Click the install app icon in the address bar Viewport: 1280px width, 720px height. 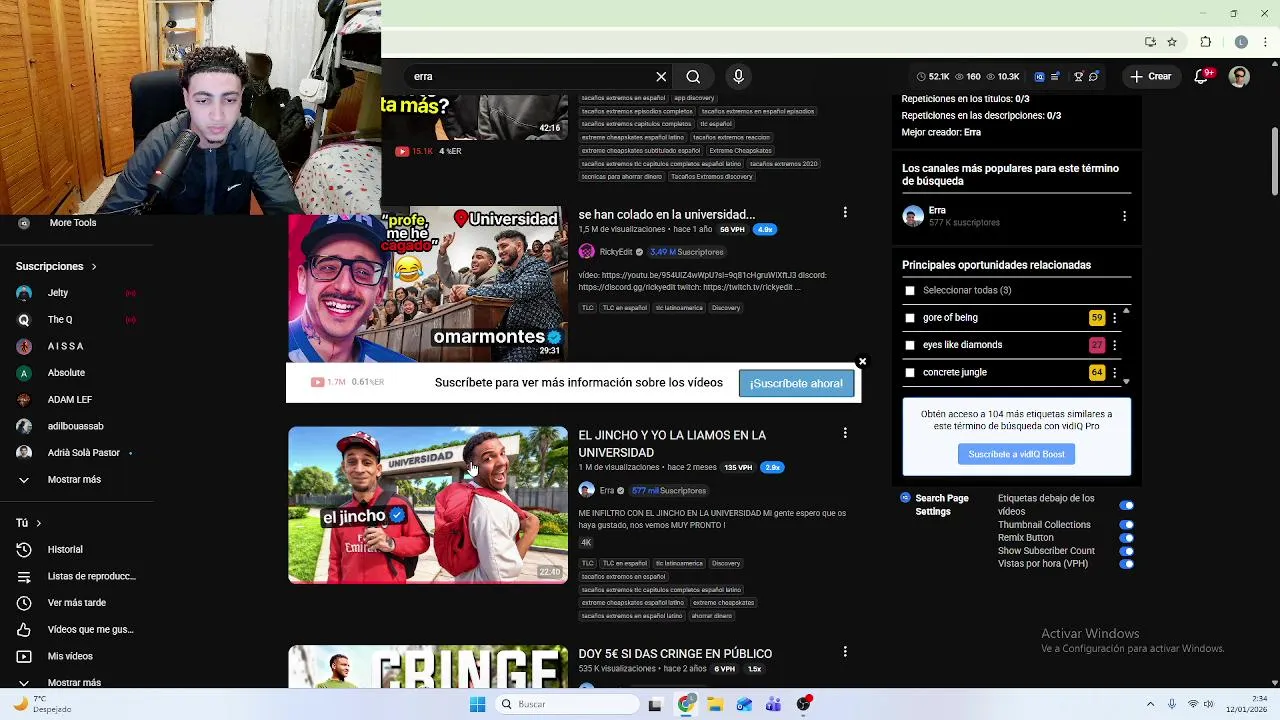point(1150,42)
